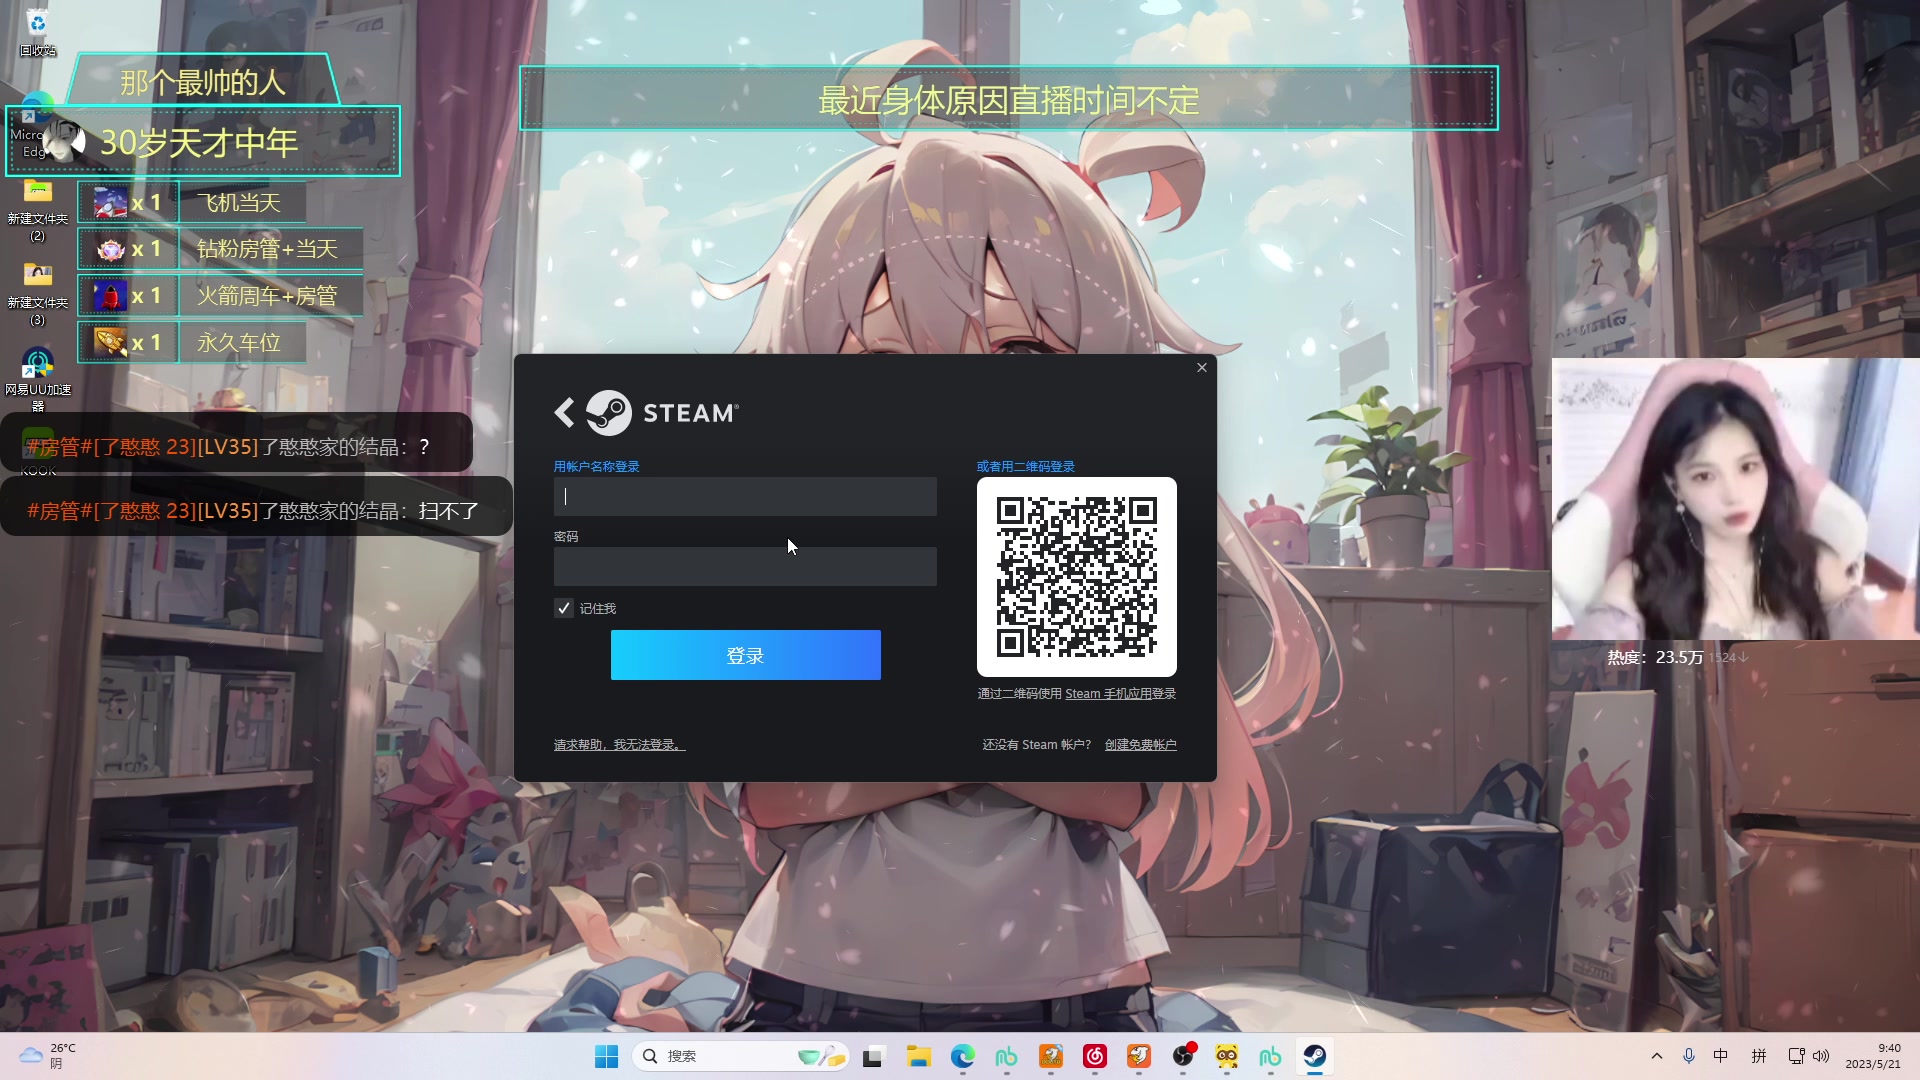Go back using the Steam arrow
Viewport: 1920px width, 1080px height.
point(565,412)
